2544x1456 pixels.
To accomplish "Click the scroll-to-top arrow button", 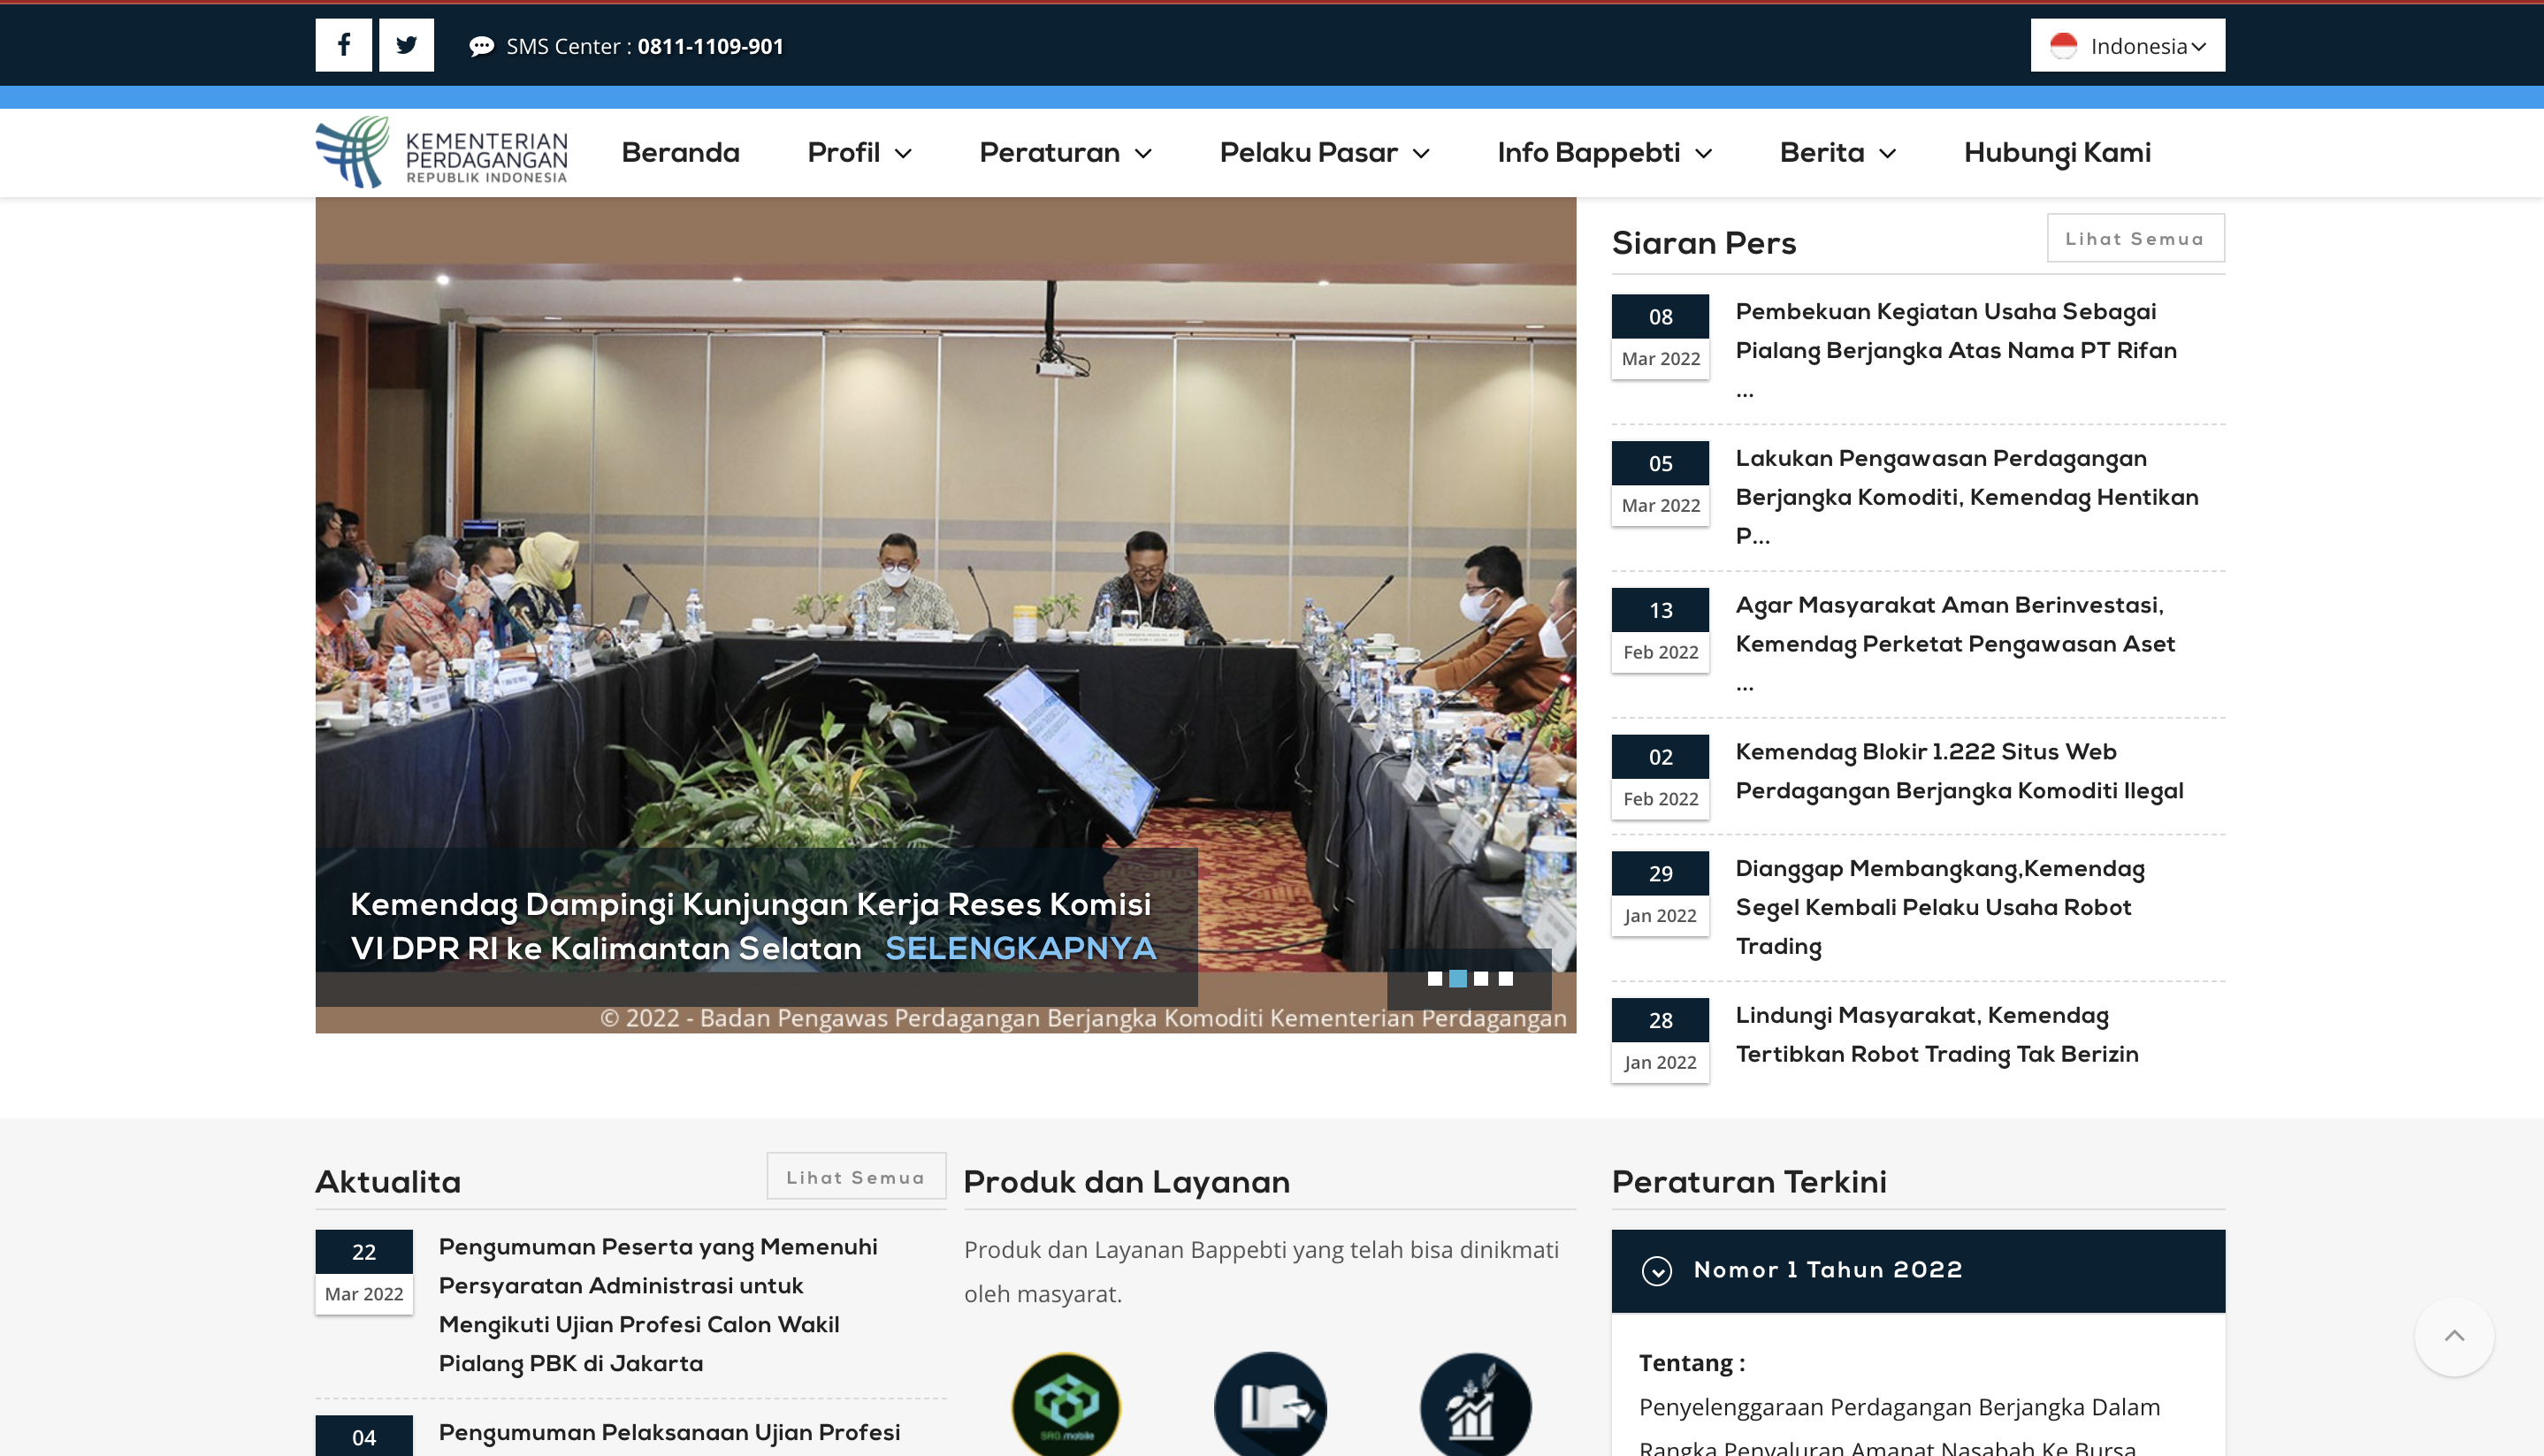I will [2453, 1336].
